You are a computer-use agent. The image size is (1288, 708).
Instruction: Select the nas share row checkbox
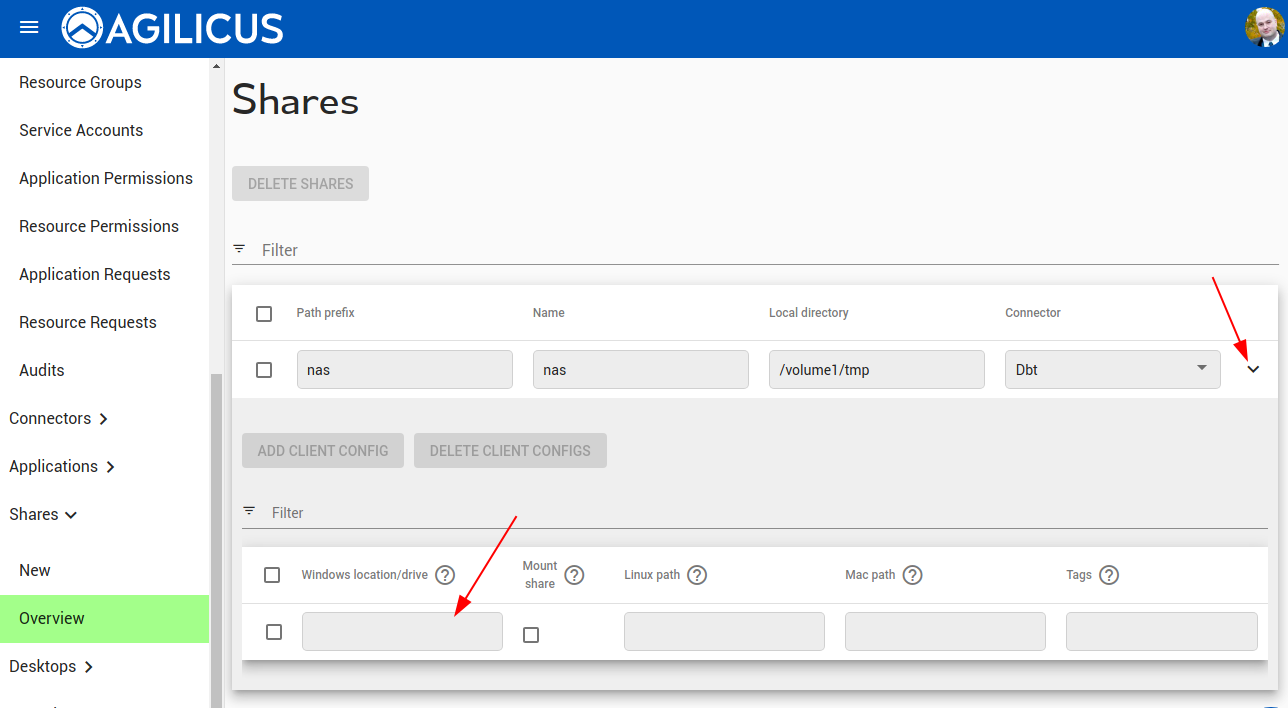tap(264, 370)
